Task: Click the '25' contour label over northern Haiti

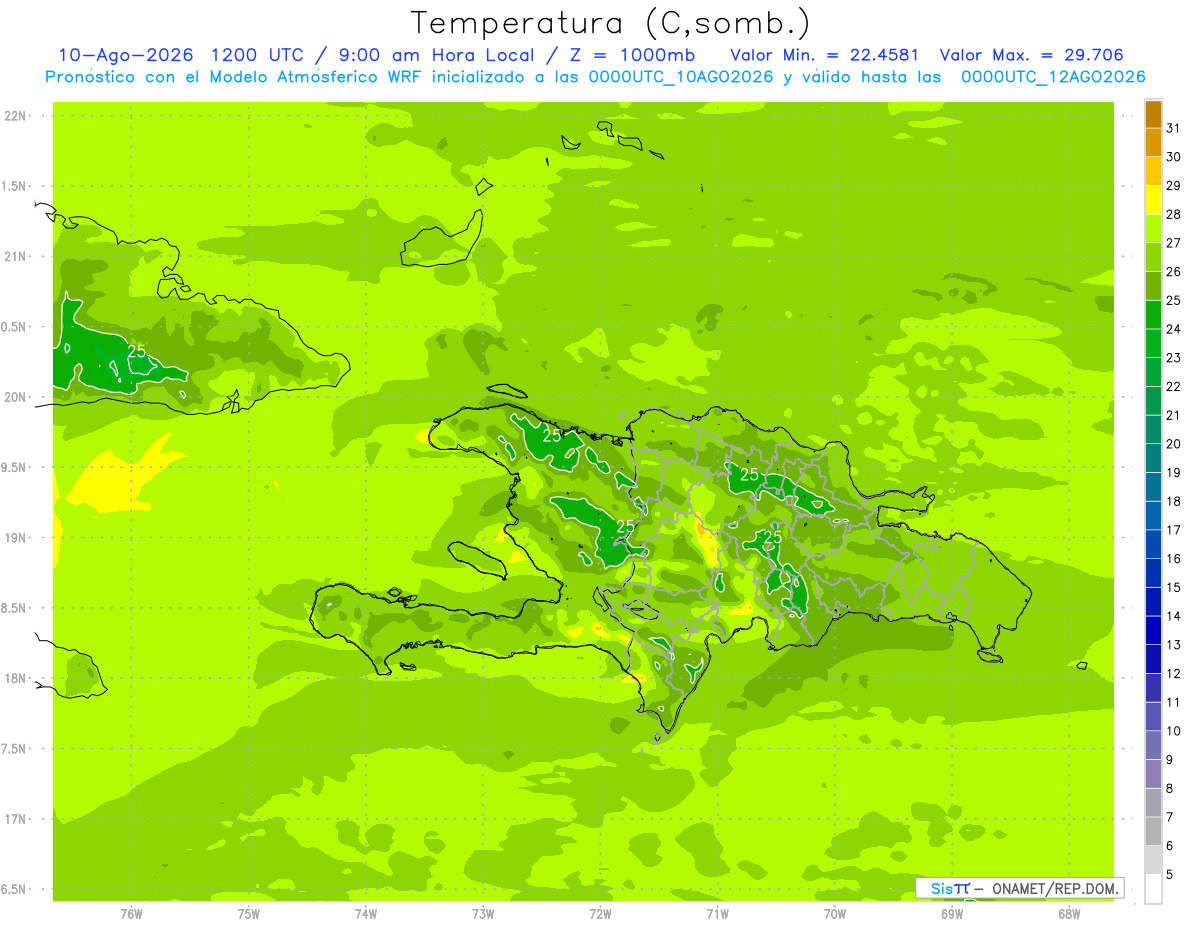Action: (x=551, y=435)
